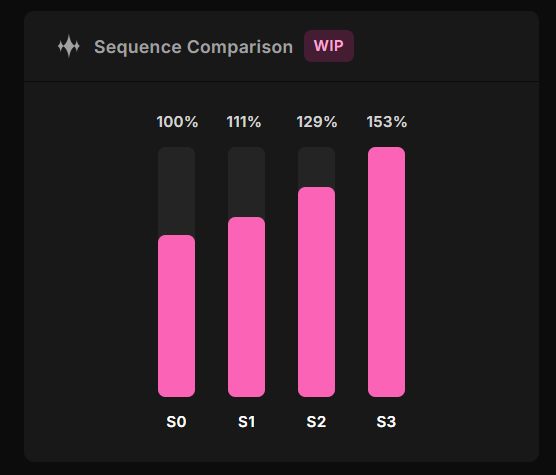Click the empty gray track above S0 bar
This screenshot has height=475, width=556.
176,191
